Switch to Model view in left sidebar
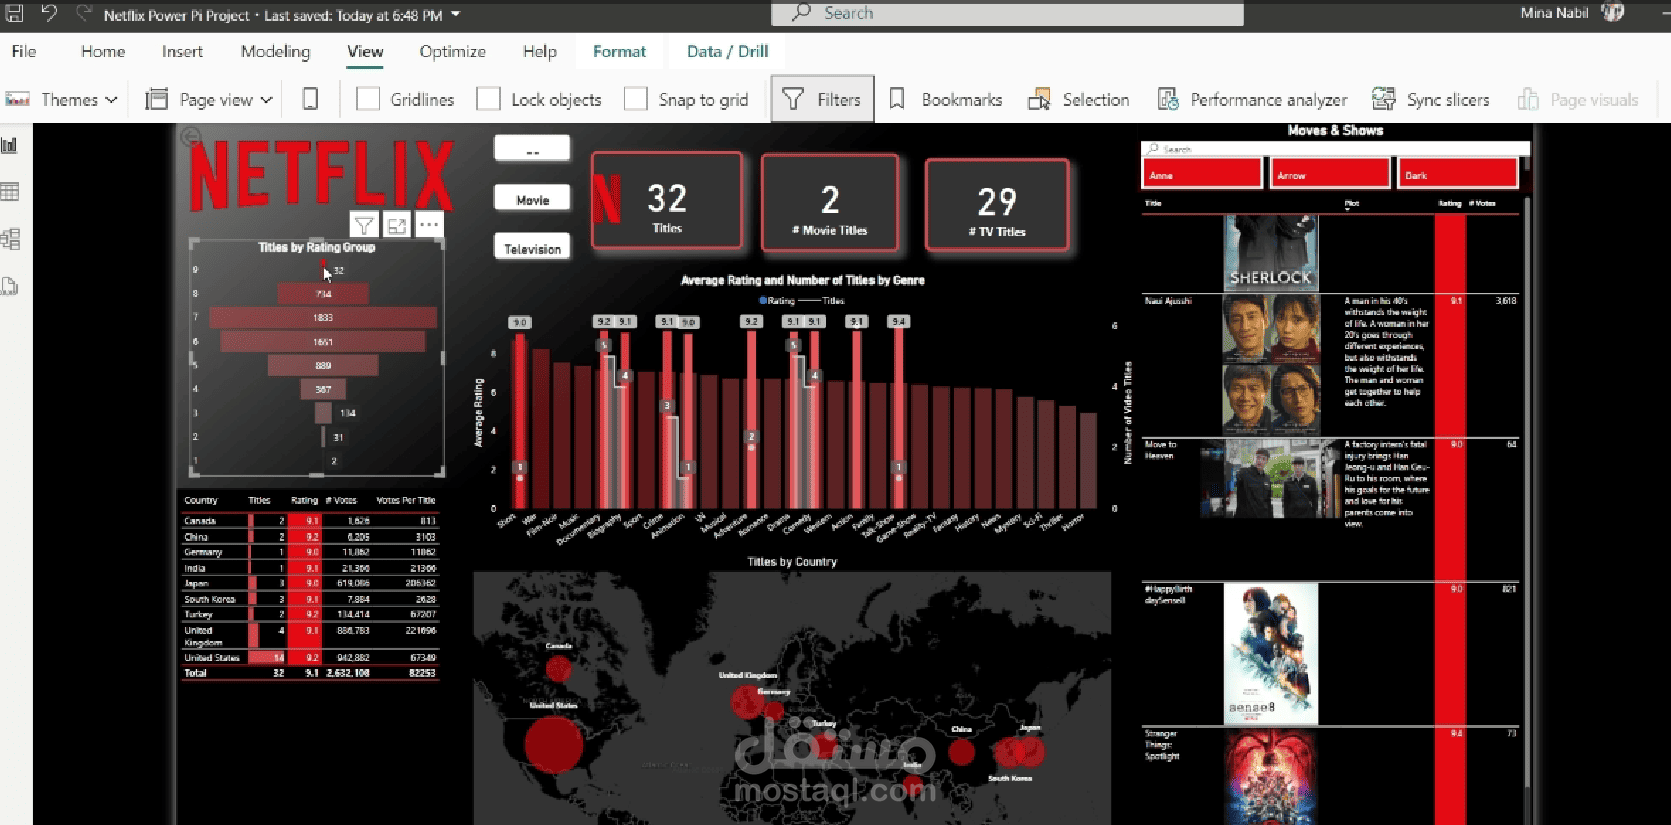 pyautogui.click(x=10, y=239)
